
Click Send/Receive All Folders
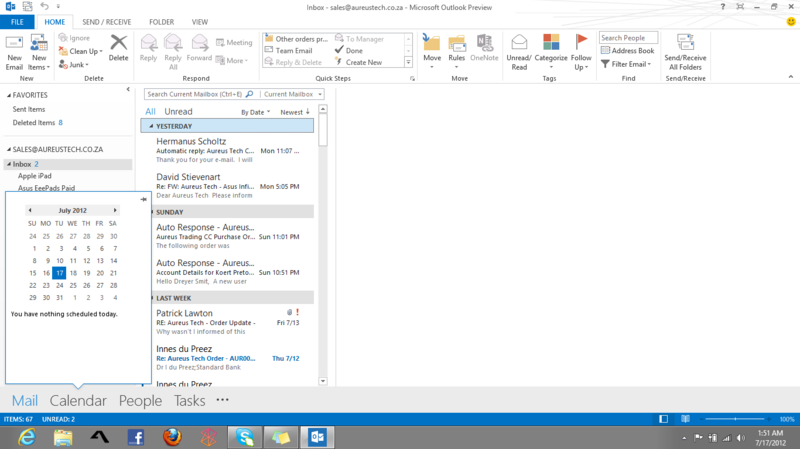(685, 52)
